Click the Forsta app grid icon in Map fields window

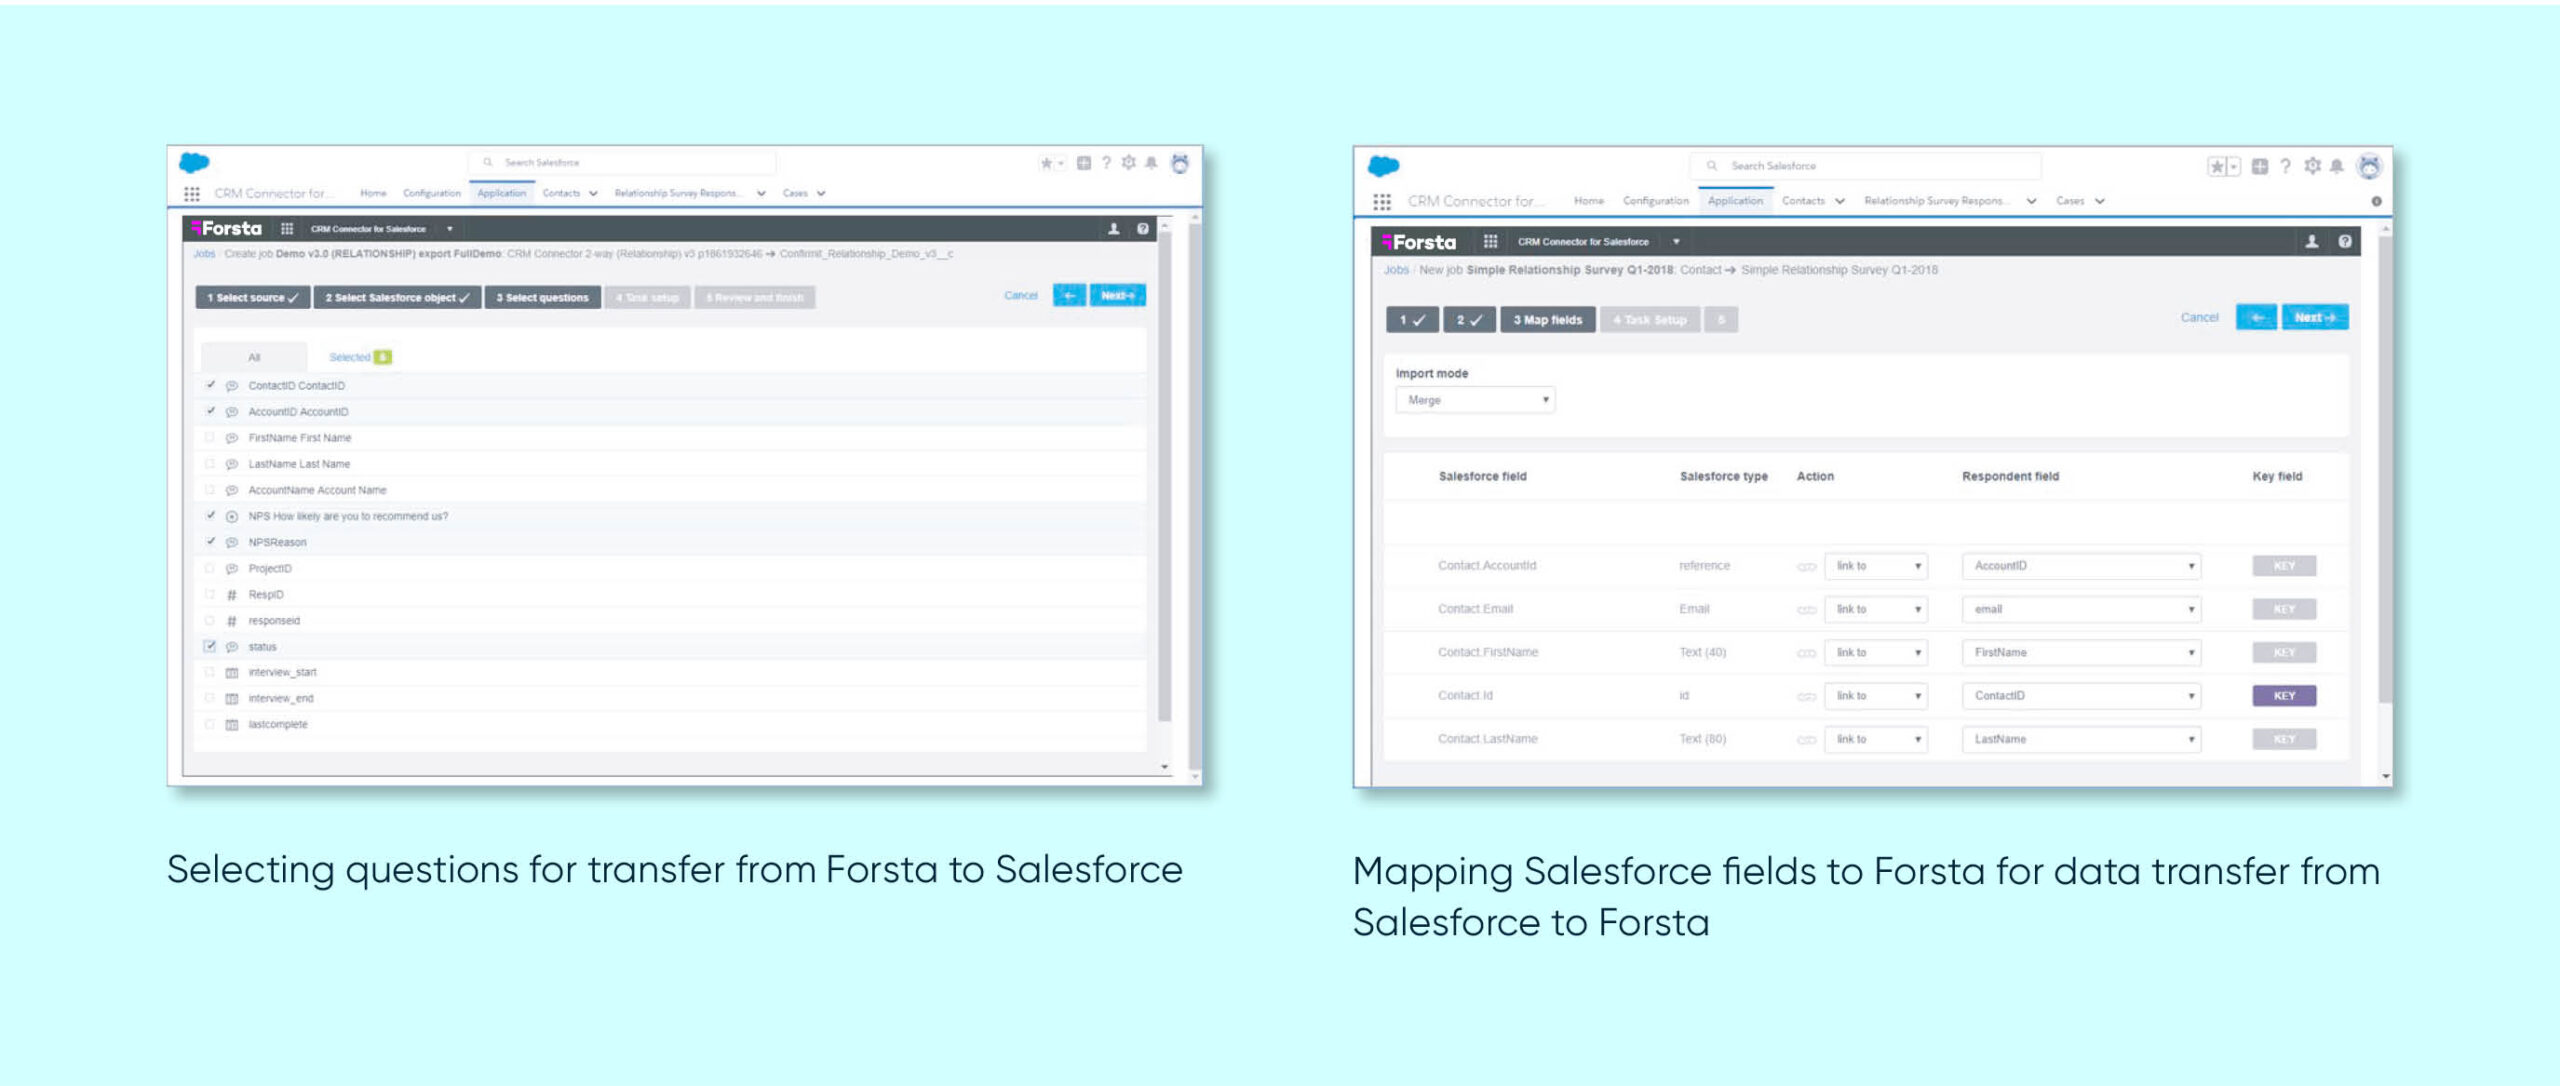(1490, 241)
